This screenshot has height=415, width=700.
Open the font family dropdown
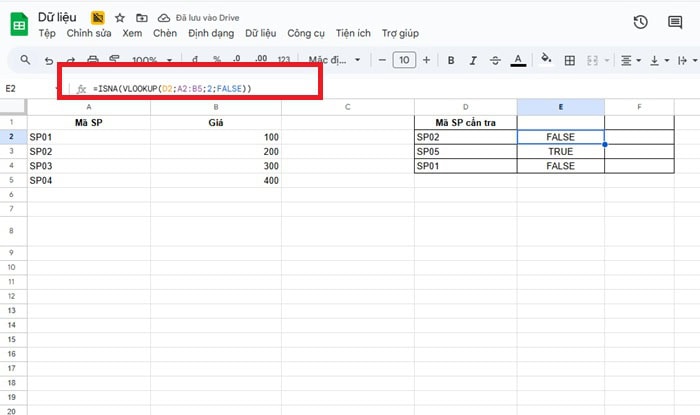[x=333, y=60]
